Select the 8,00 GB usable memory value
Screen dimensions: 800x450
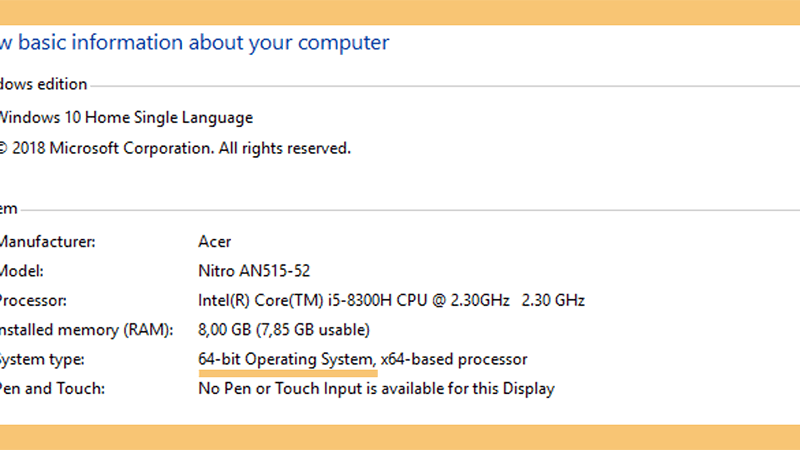coord(284,330)
